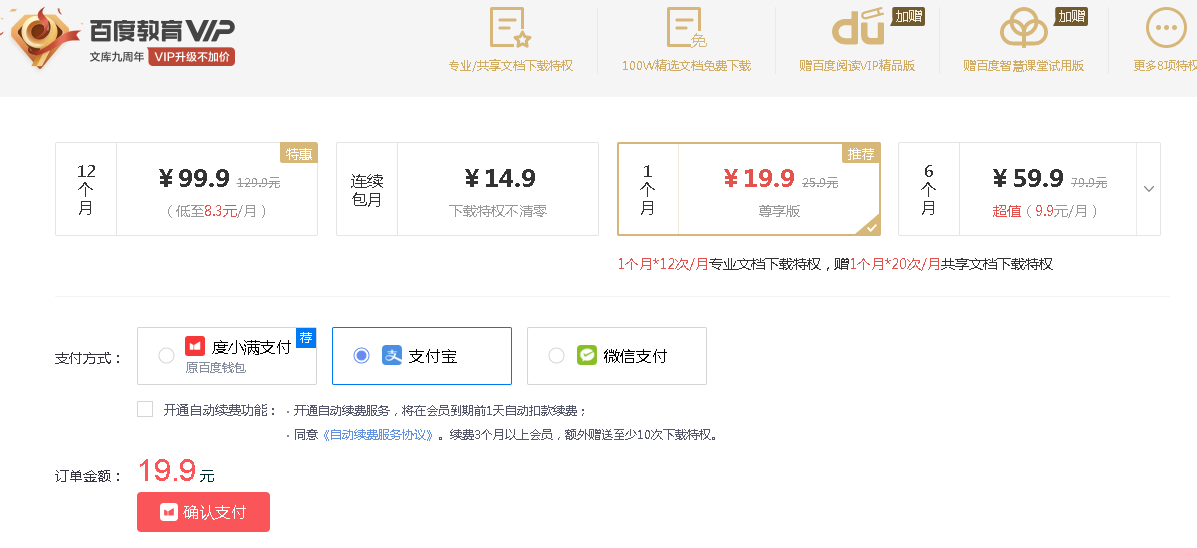Click the 100W精选文档免费下载 label

pos(686,66)
